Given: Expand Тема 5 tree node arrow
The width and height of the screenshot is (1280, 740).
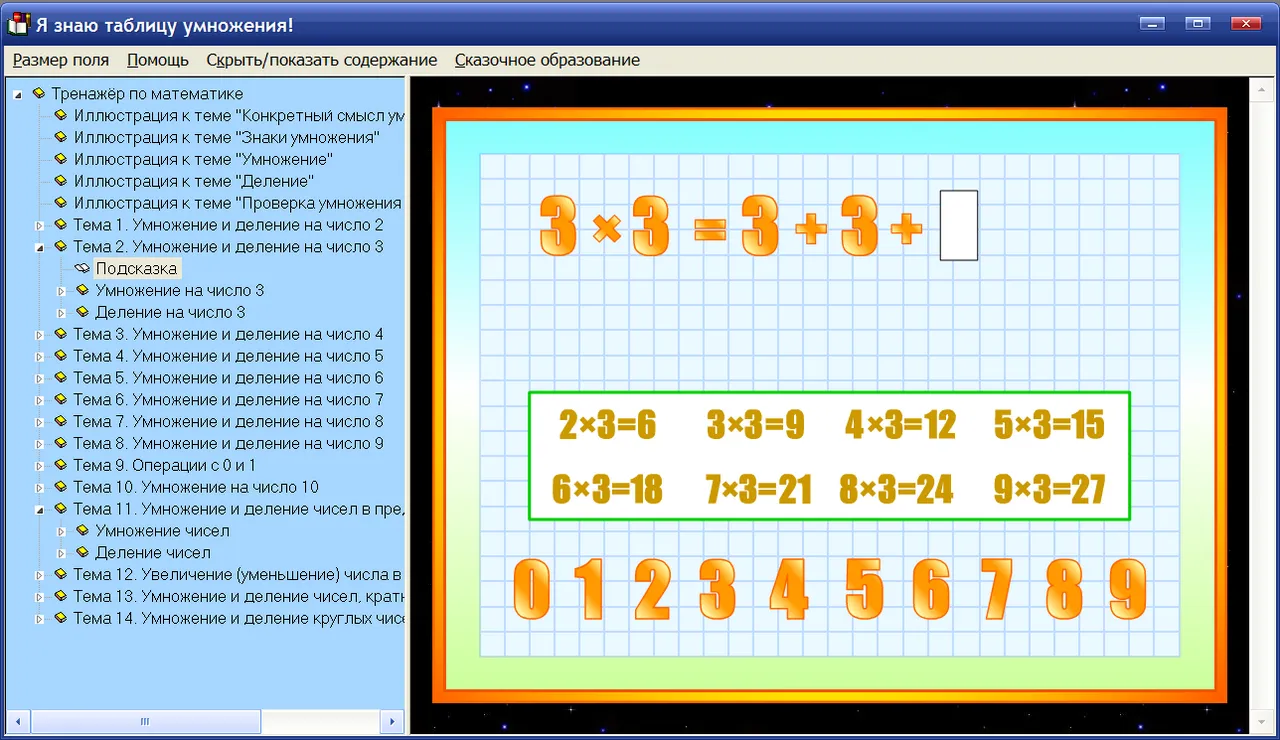Looking at the screenshot, I should [40, 379].
